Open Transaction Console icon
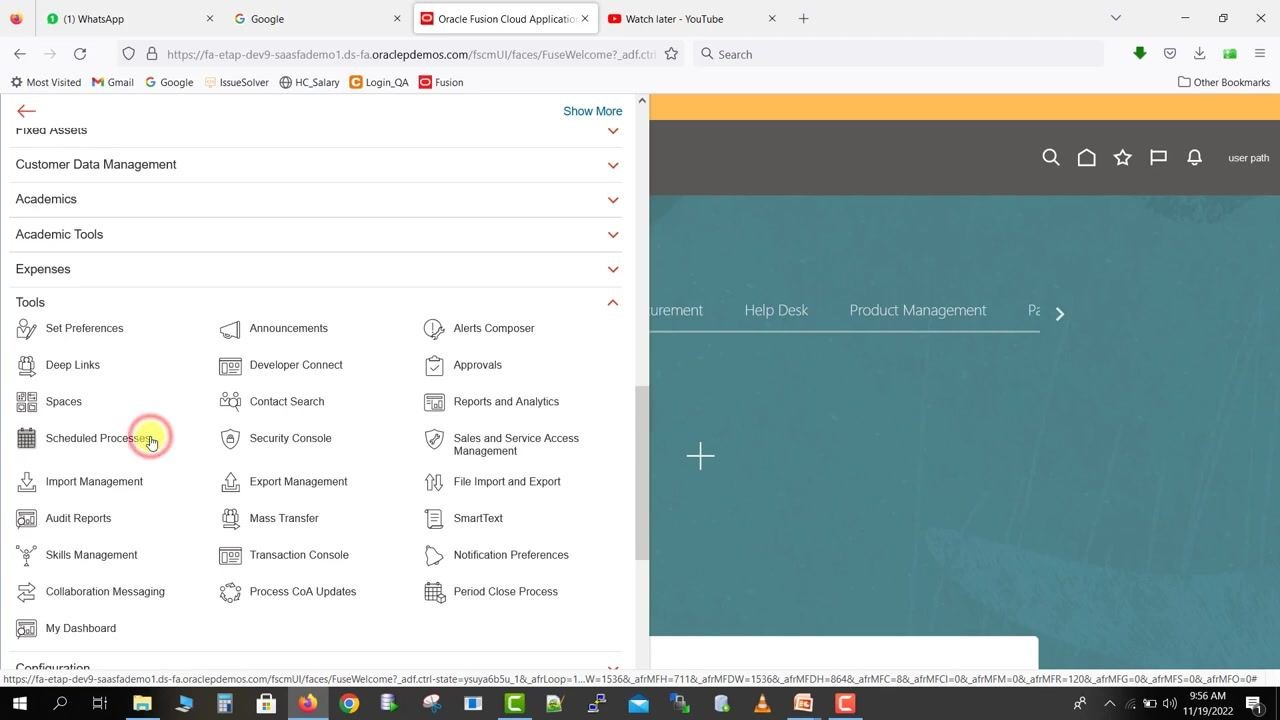 point(230,555)
